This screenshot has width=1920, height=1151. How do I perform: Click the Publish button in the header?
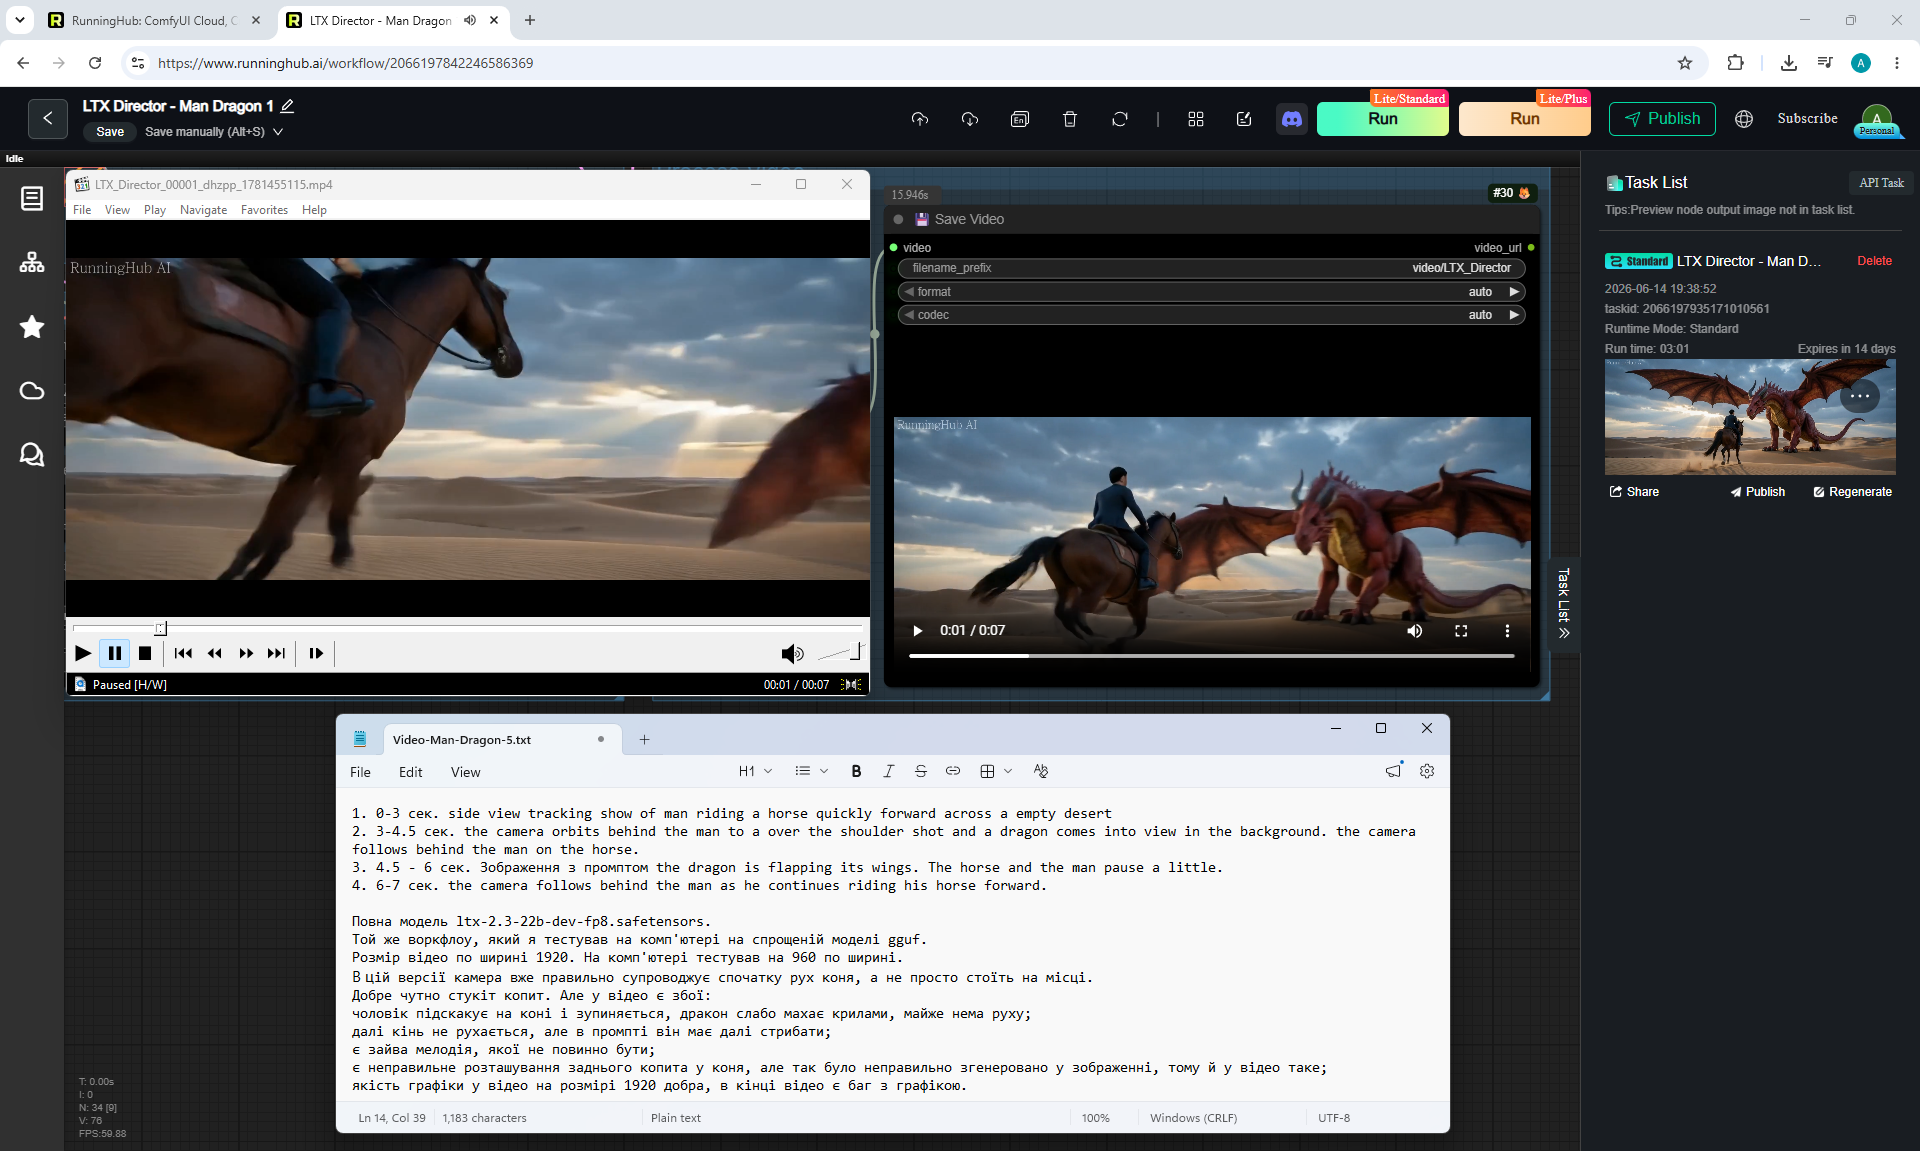(1662, 118)
